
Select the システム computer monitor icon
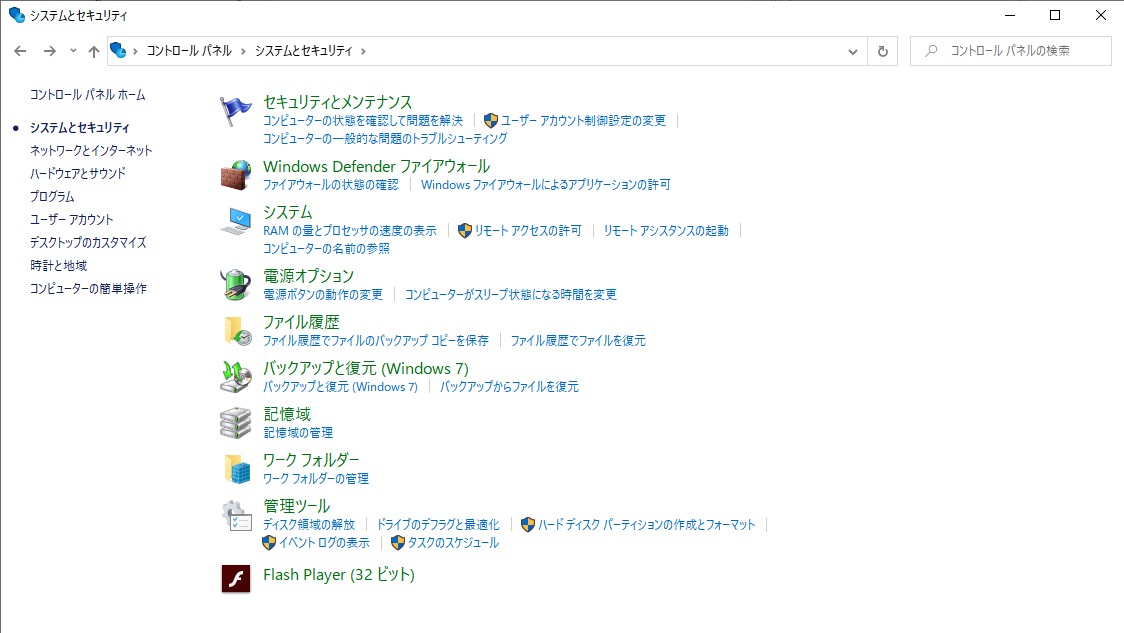click(x=236, y=221)
